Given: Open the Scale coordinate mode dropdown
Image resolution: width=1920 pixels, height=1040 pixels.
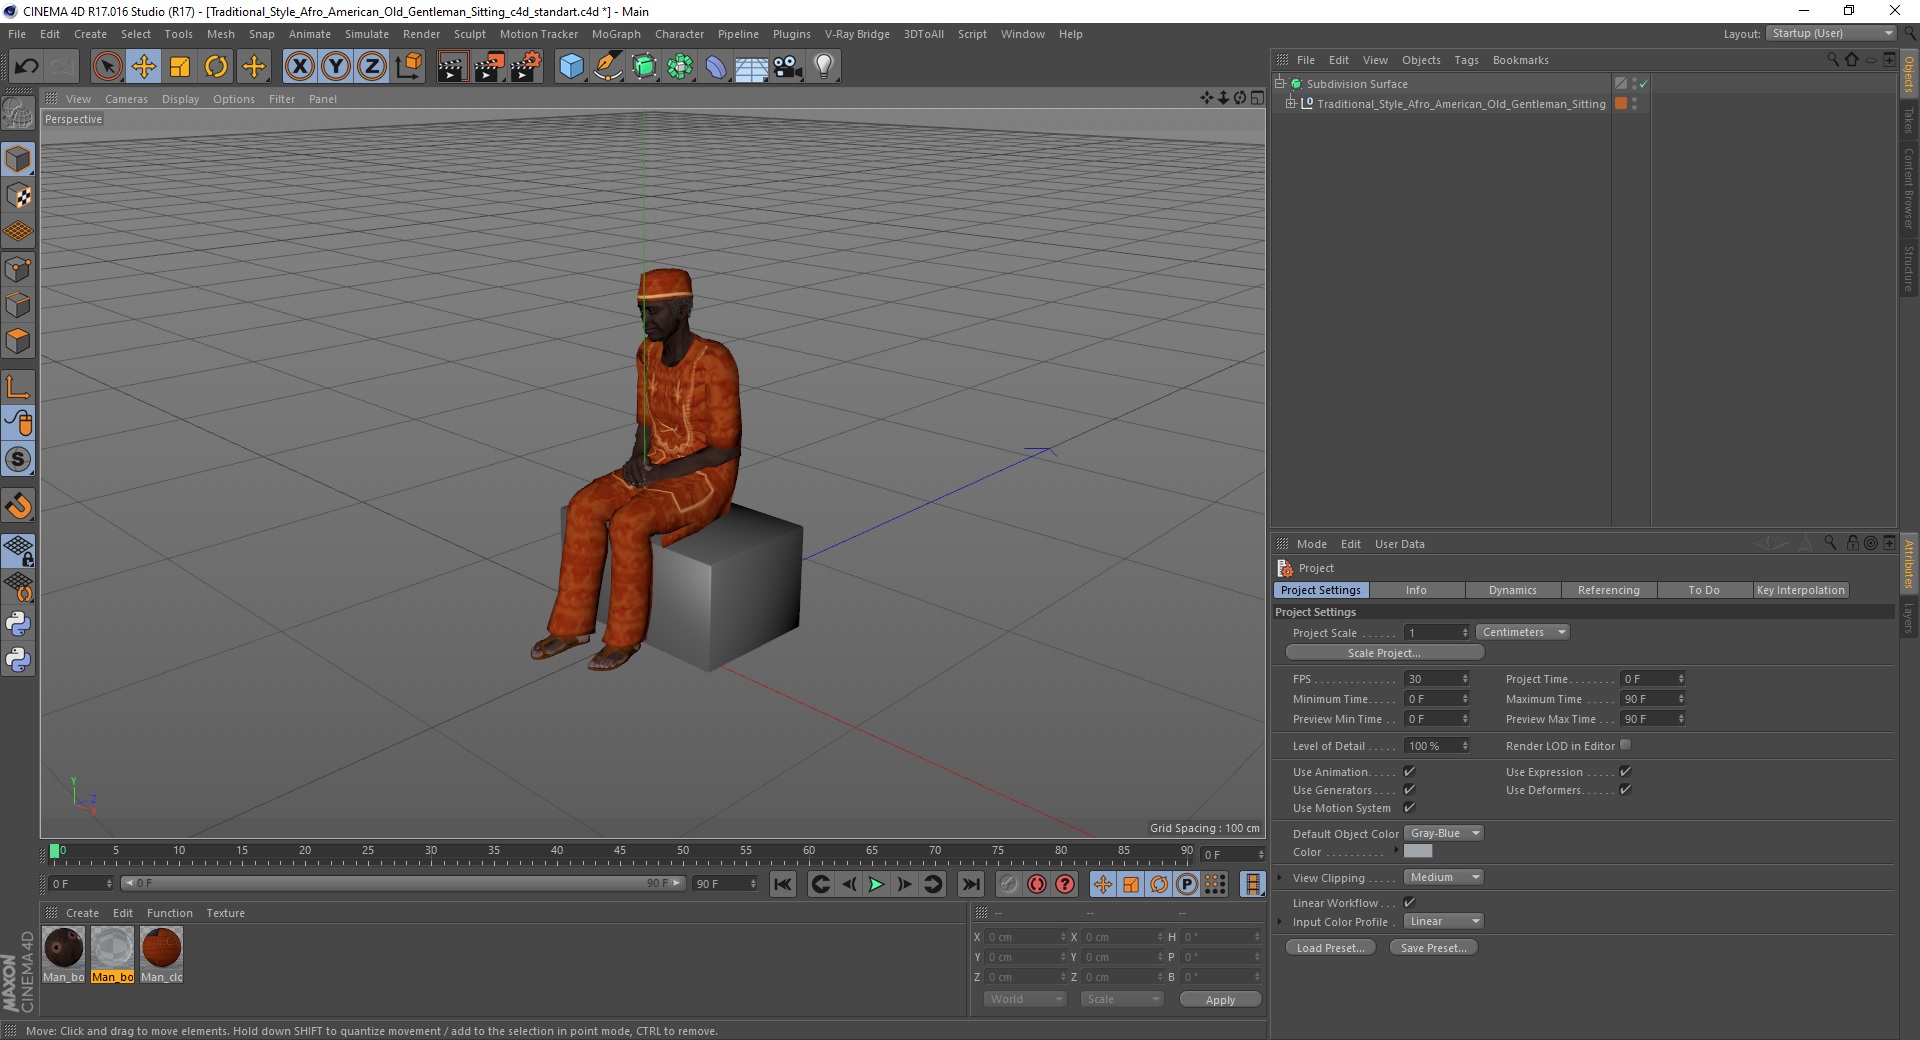Looking at the screenshot, I should click(x=1122, y=999).
